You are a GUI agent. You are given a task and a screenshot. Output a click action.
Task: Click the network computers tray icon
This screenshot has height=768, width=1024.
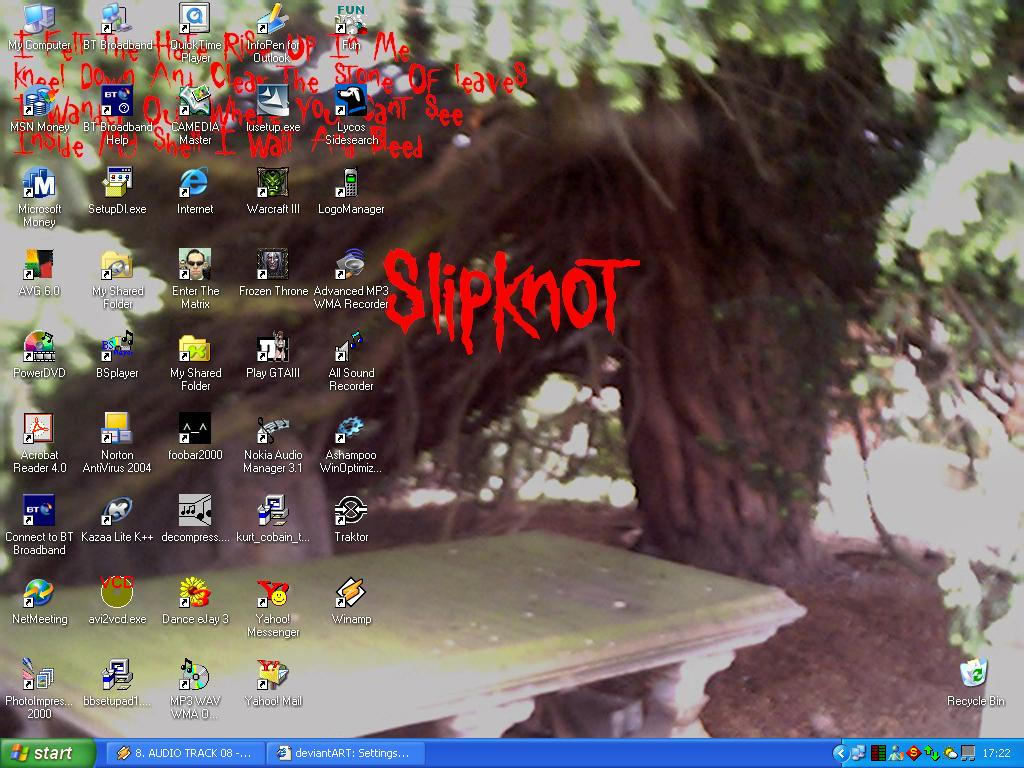pyautogui.click(x=858, y=754)
